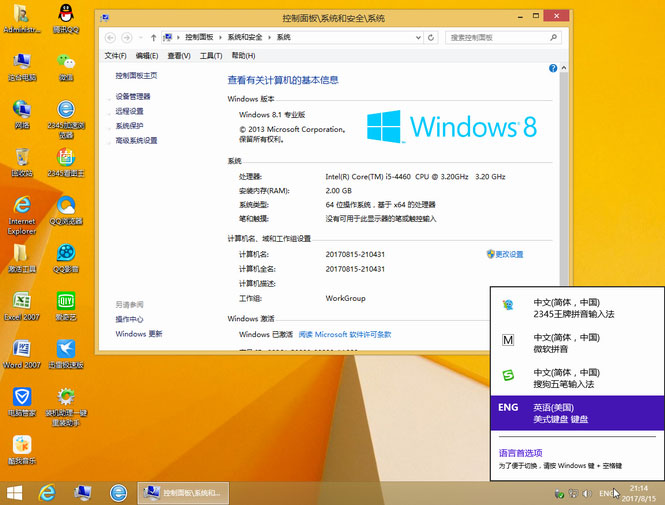Click the Back navigation arrow
Viewport: 665px width, 505px height.
click(x=110, y=38)
